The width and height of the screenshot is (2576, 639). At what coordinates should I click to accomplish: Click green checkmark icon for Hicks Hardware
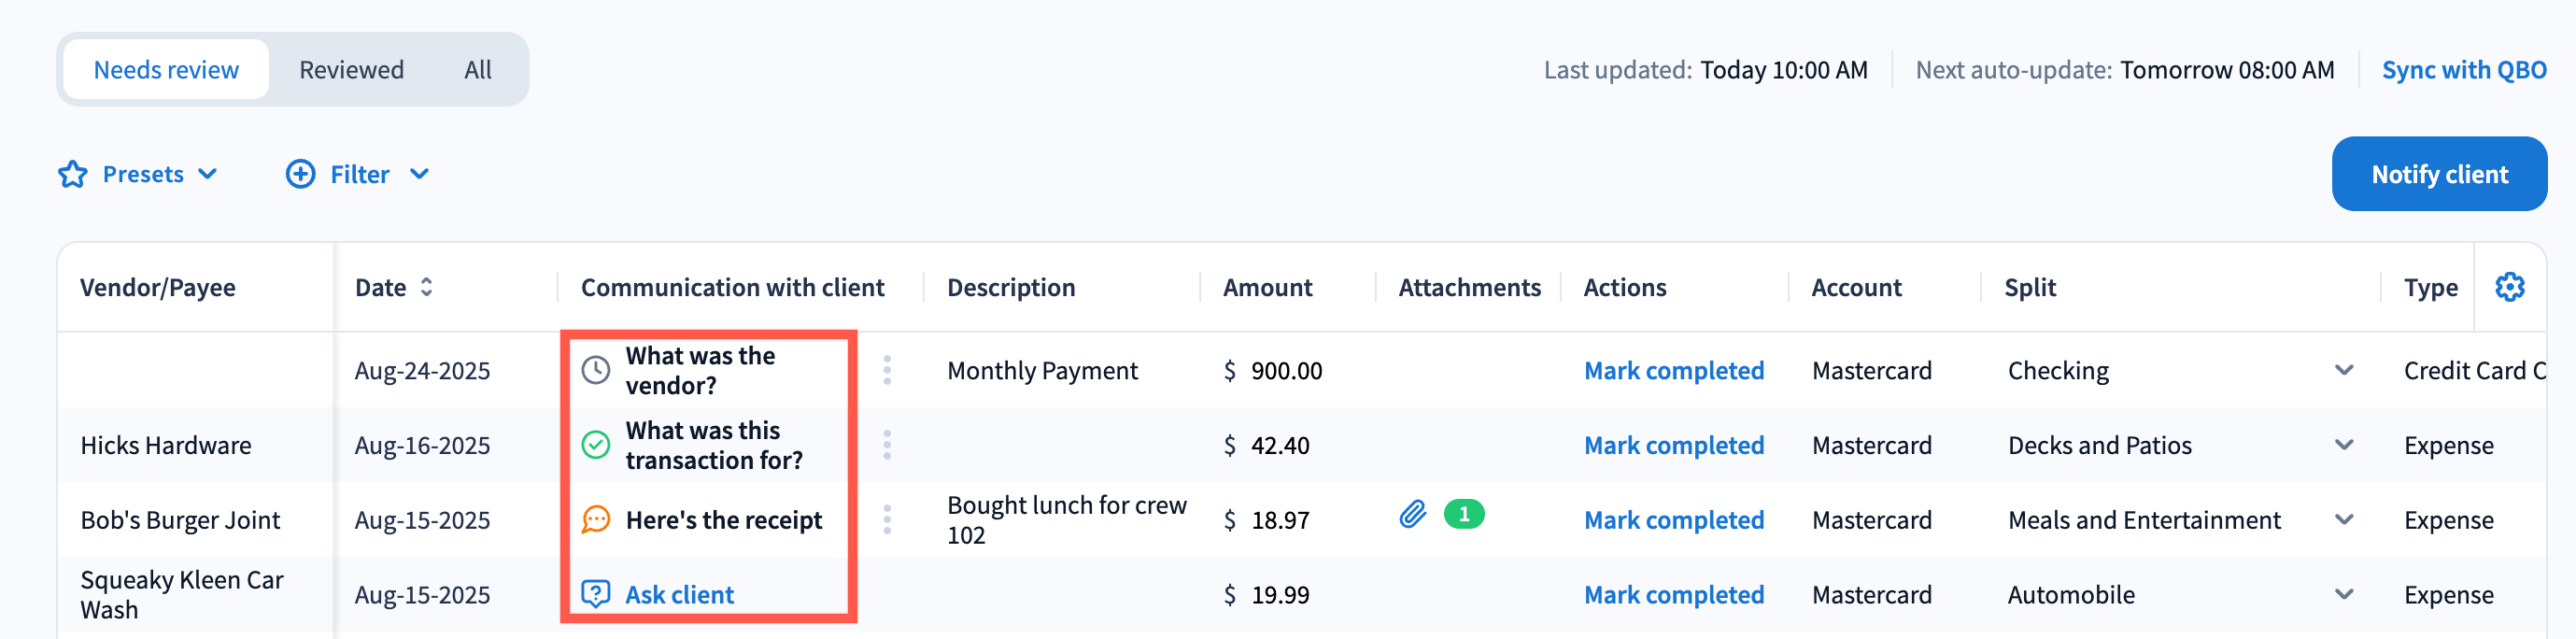[596, 445]
